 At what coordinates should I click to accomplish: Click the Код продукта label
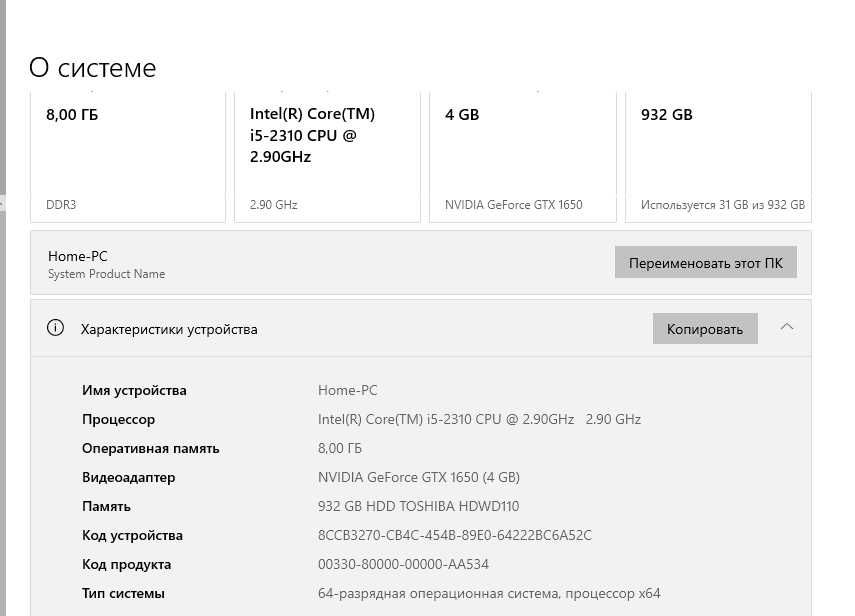point(127,564)
